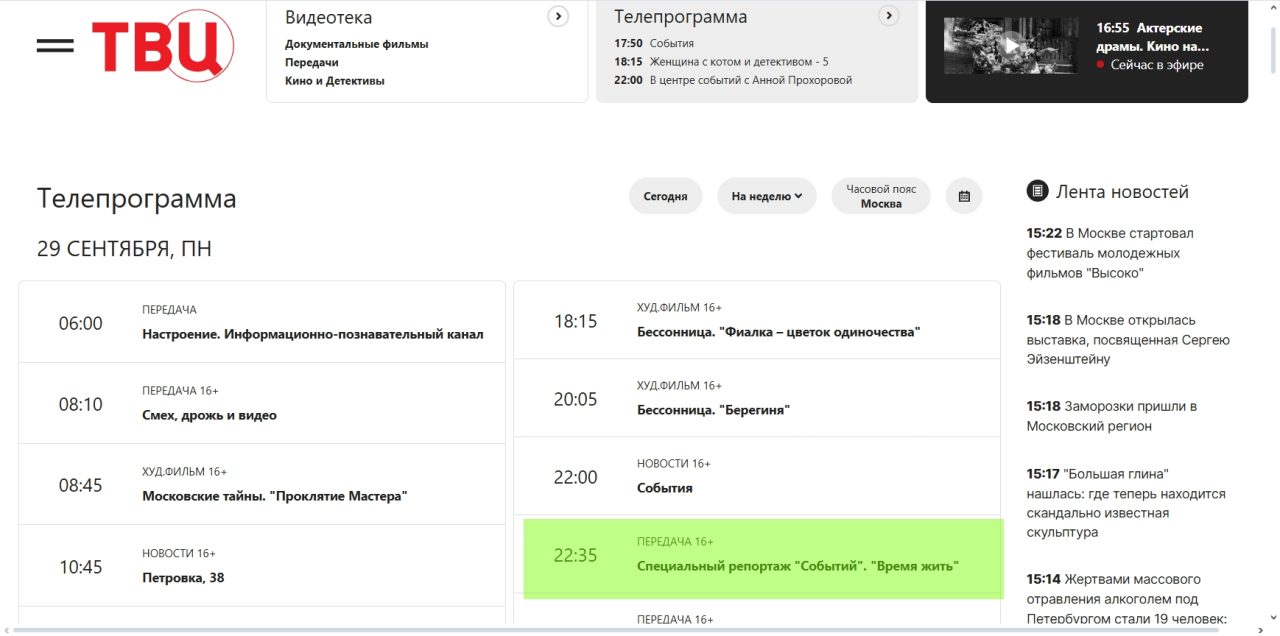Open Петровка, 38 program at 10:45
Viewport: 1280px width, 636px height.
click(x=183, y=578)
